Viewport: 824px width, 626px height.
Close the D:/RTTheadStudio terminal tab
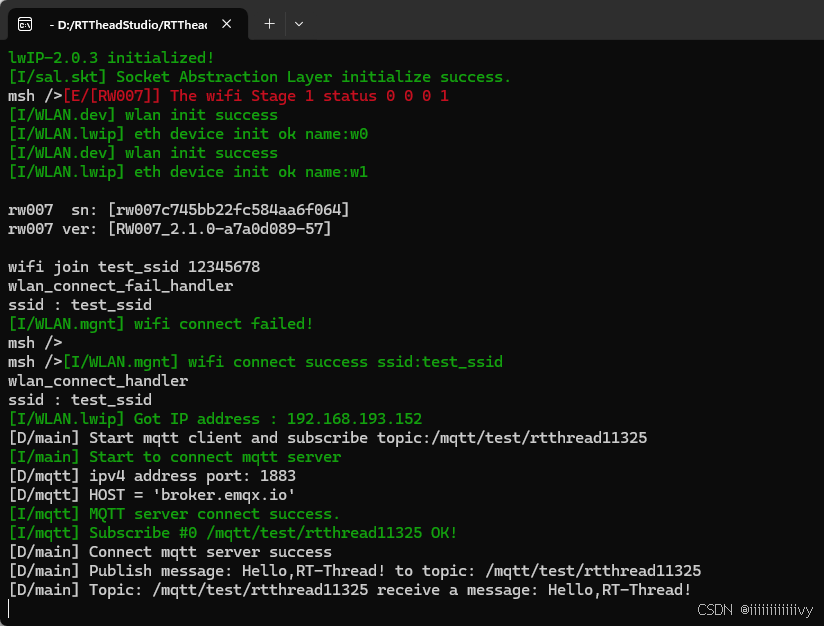tap(226, 24)
